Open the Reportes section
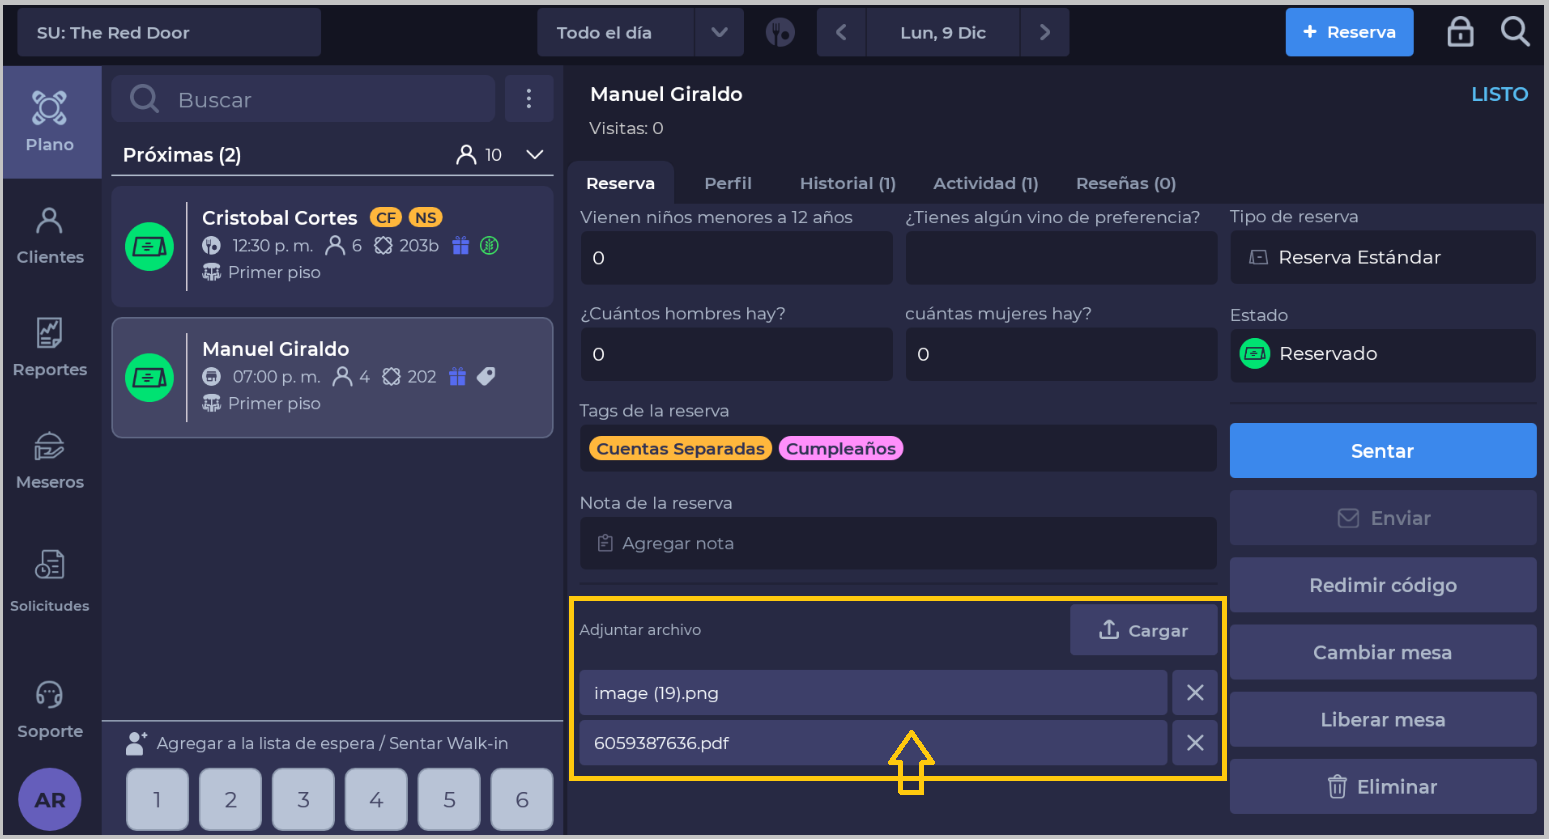1549x839 pixels. click(50, 348)
